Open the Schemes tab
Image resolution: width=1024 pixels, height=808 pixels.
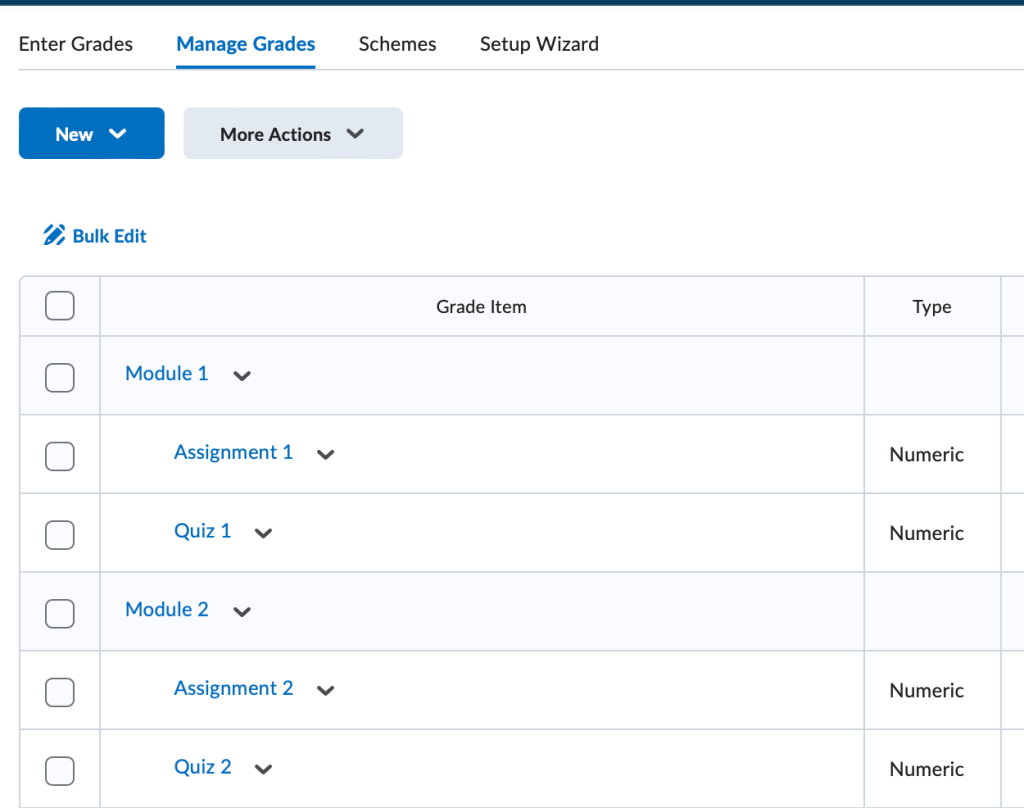(x=397, y=44)
